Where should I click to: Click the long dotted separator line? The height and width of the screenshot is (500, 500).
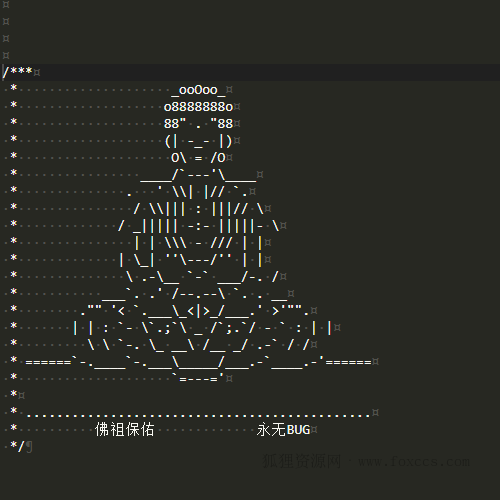[x=198, y=415]
